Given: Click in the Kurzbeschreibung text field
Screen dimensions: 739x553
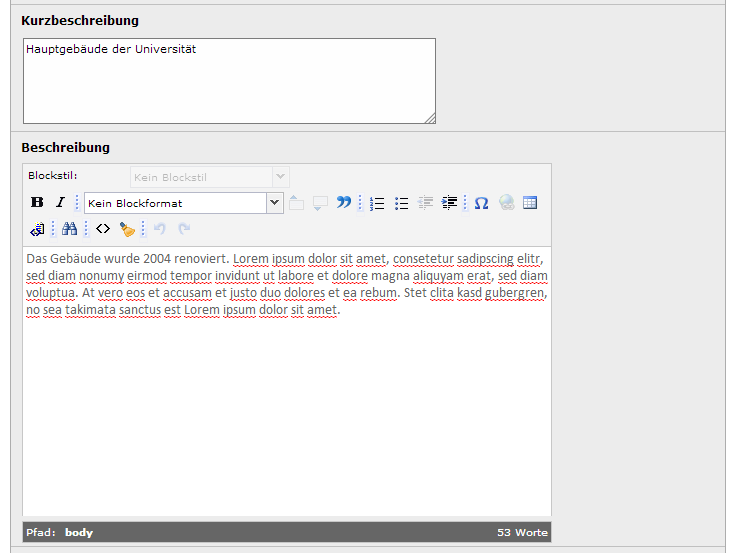Looking at the screenshot, I should 229,81.
